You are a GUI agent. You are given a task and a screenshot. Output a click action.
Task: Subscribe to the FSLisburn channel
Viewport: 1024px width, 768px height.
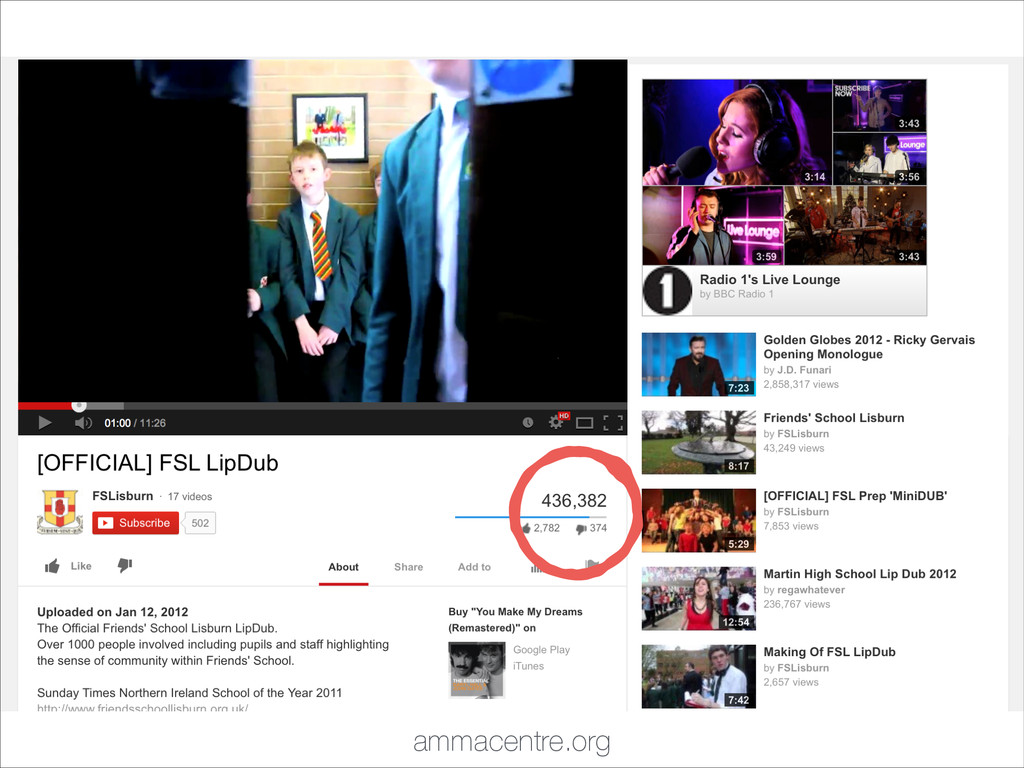(x=135, y=523)
